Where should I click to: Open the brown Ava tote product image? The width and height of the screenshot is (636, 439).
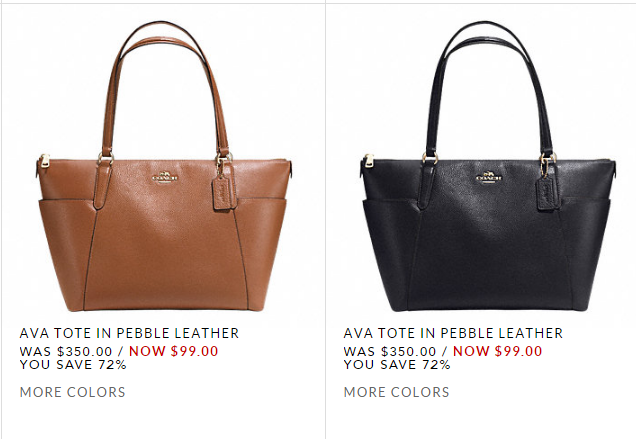(164, 166)
